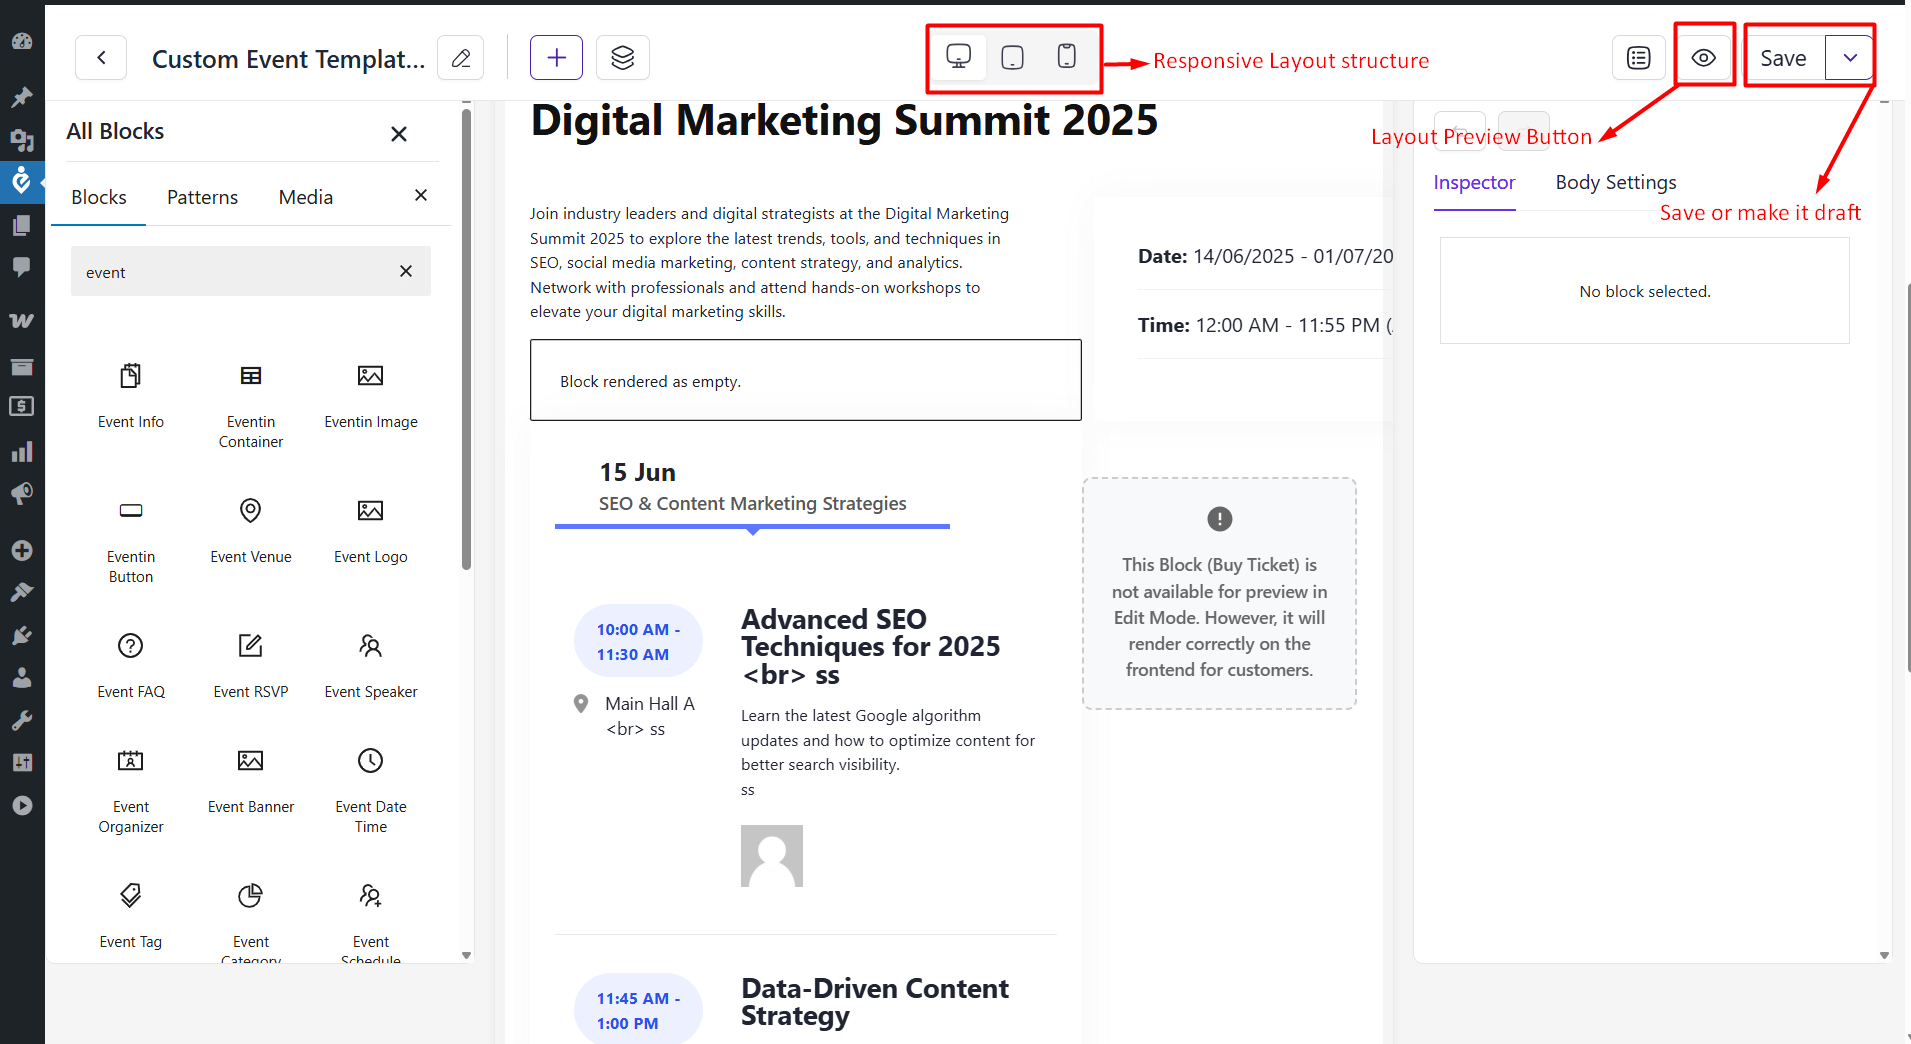Open the Eventin menu in the admin sidebar
The width and height of the screenshot is (1911, 1044).
(22, 181)
